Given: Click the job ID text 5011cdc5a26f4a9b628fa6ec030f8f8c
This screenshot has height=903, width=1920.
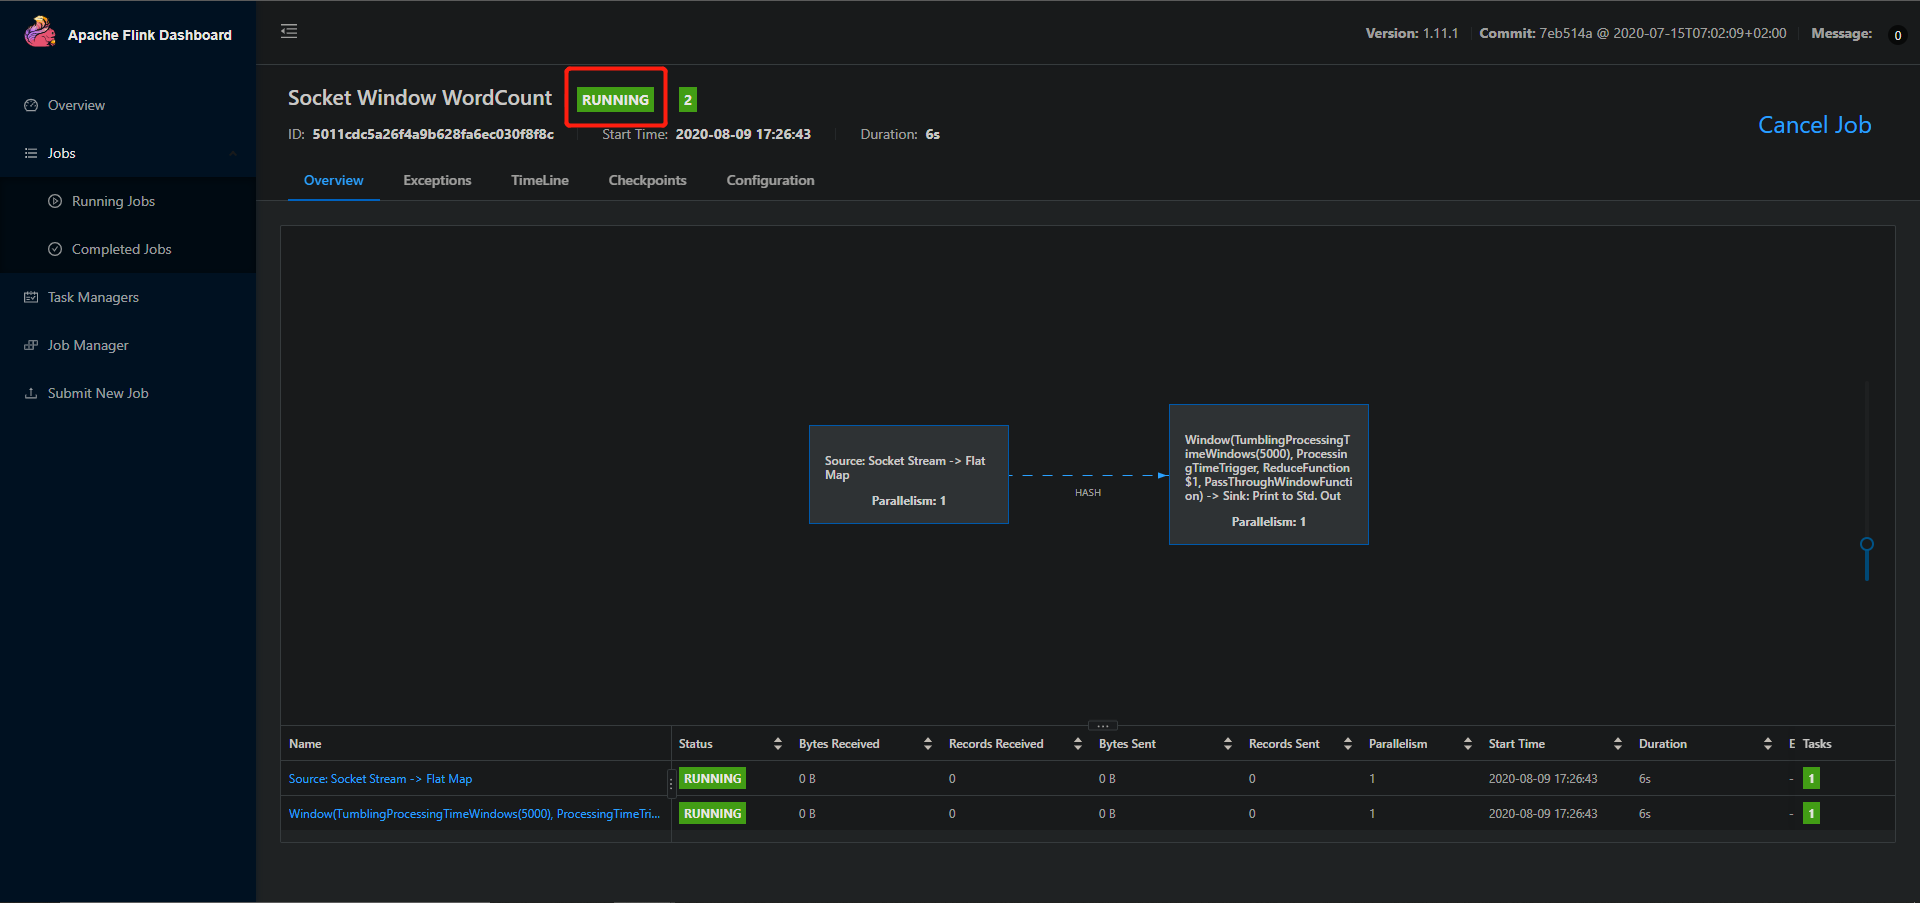Looking at the screenshot, I should click(433, 134).
